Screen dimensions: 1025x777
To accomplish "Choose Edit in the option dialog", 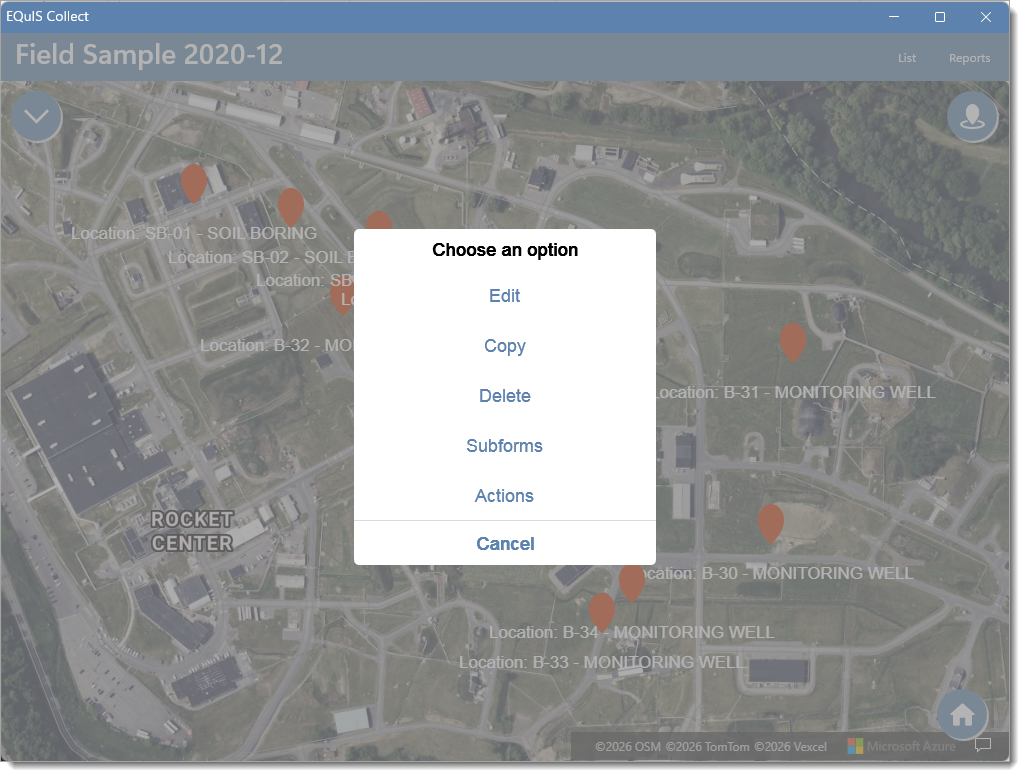I will [507, 297].
